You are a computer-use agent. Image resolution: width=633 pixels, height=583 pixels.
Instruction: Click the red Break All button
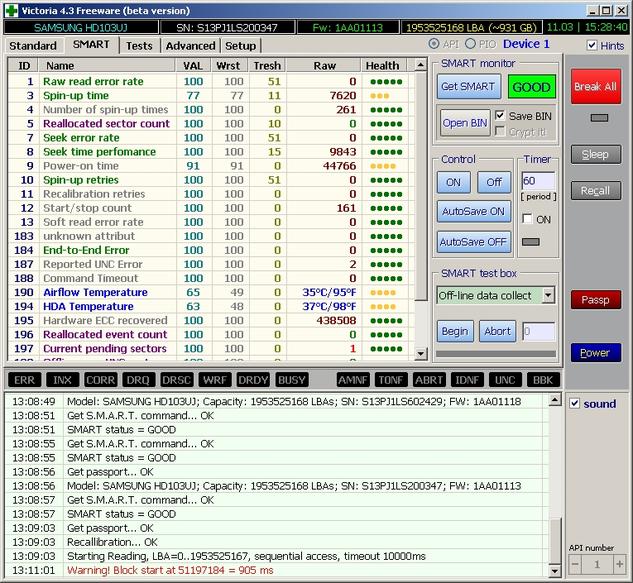(x=595, y=86)
